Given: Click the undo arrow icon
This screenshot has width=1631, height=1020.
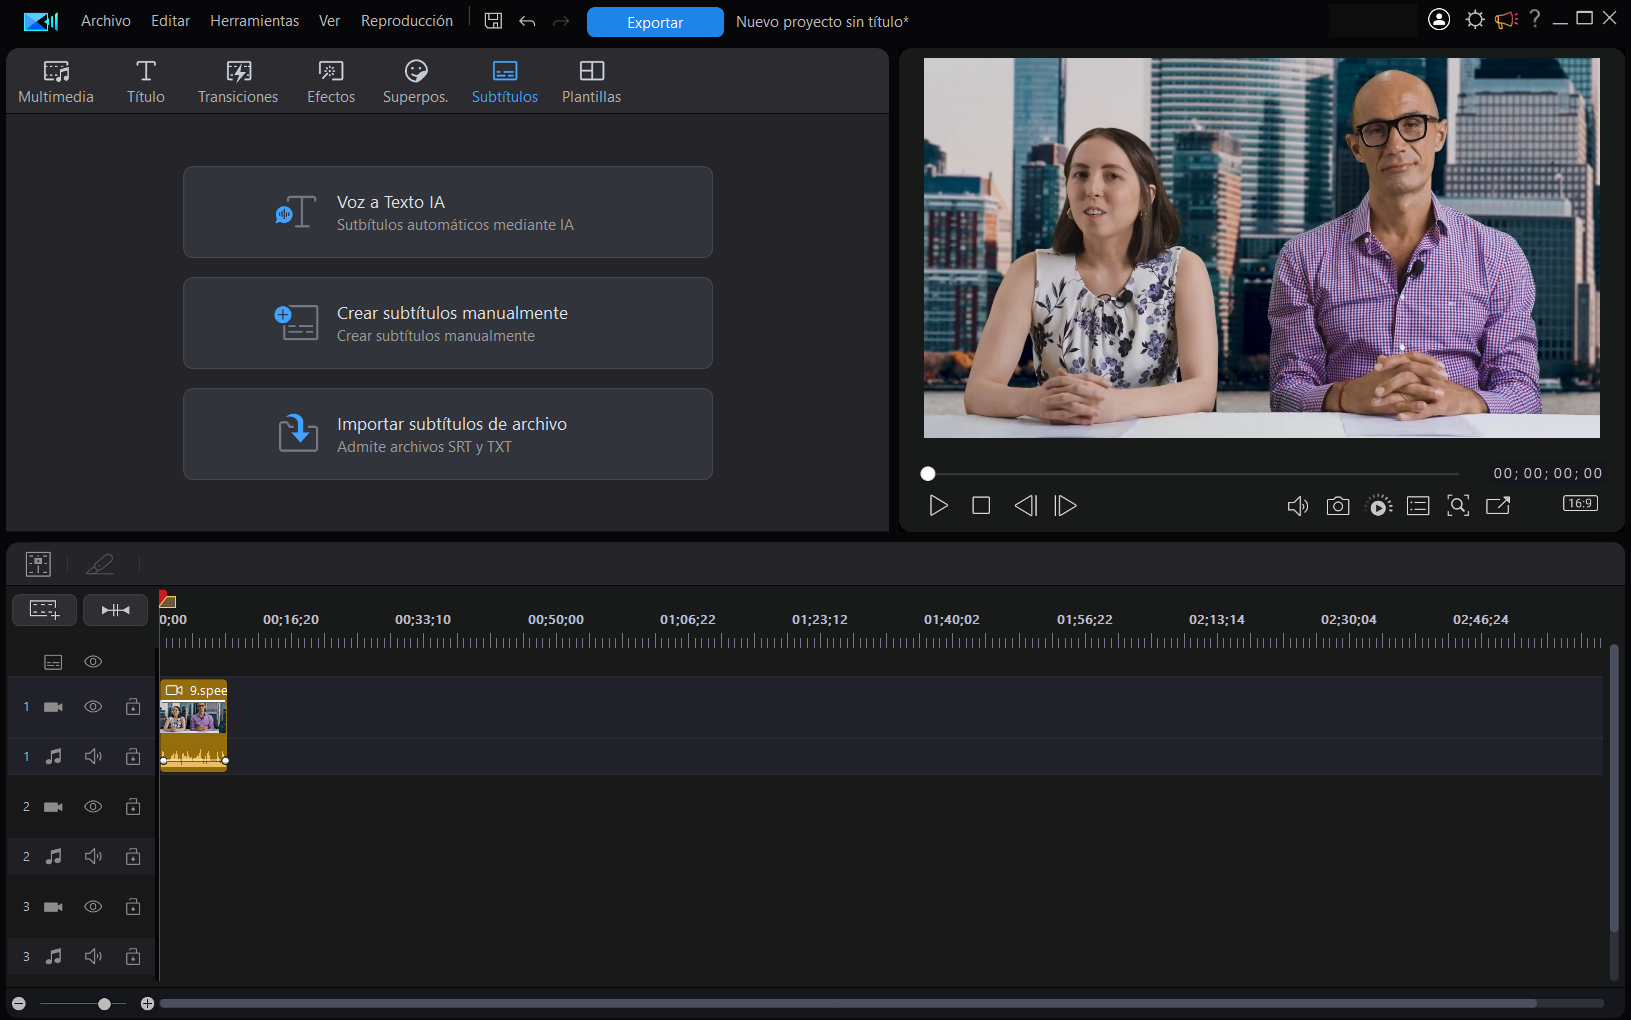Looking at the screenshot, I should tap(527, 20).
